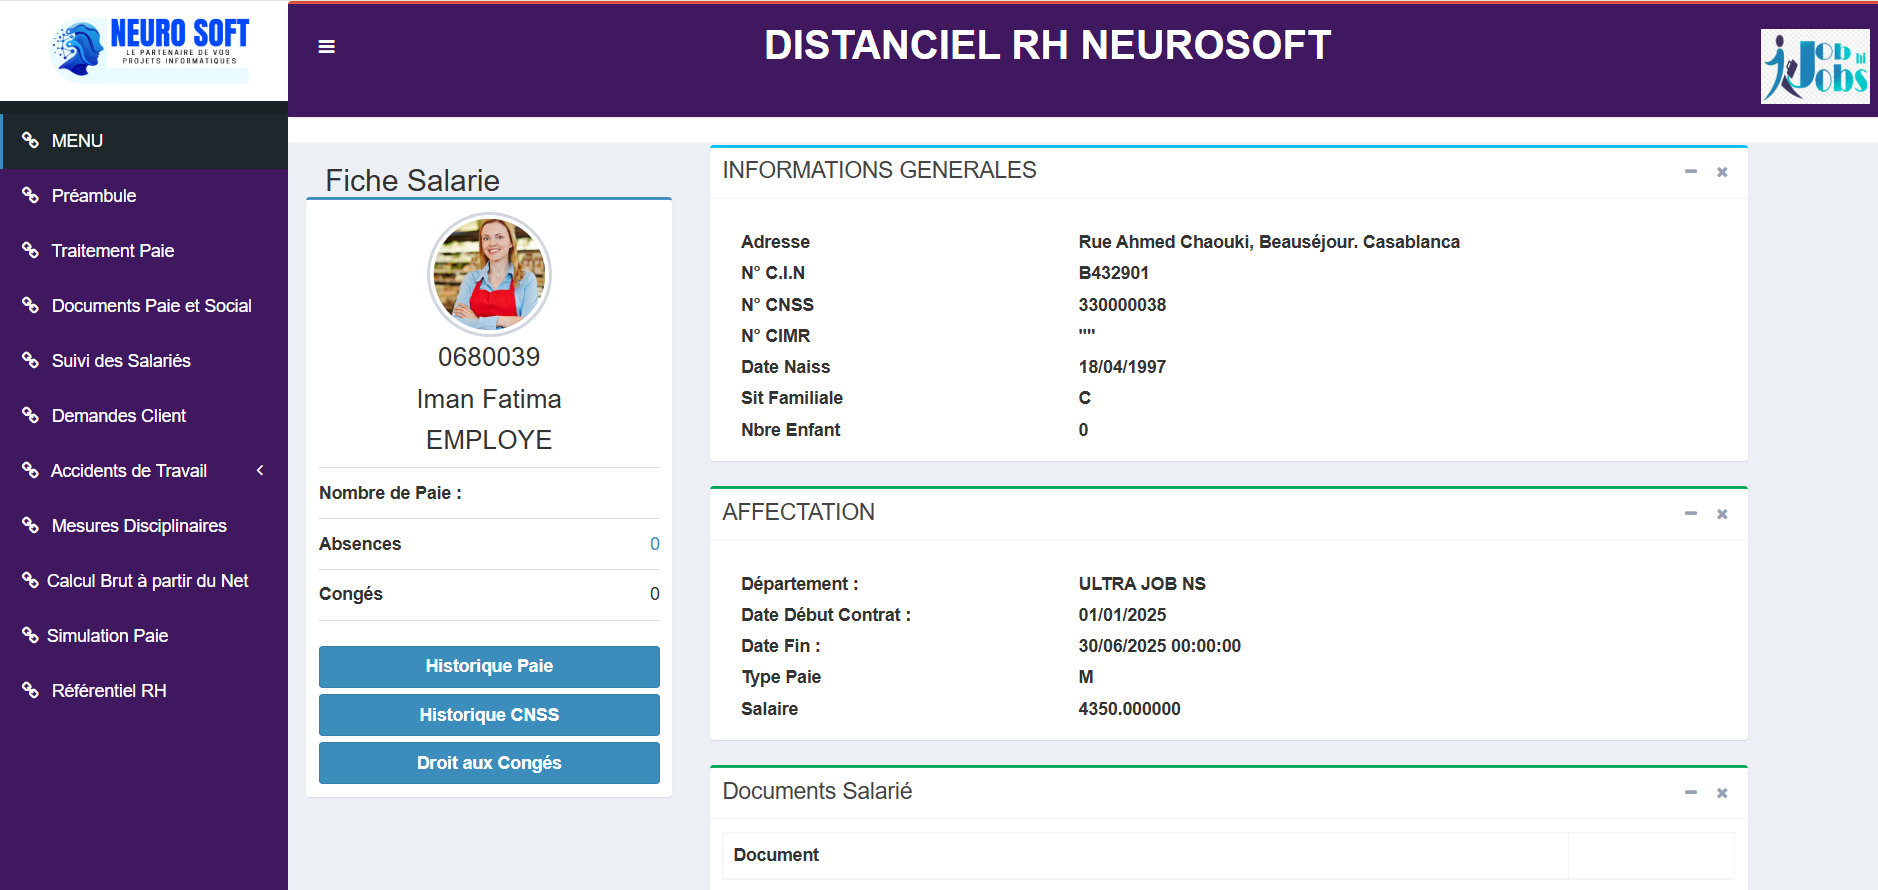Go to Mesures Disciplinaires
Screen dimensions: 1878x890
tap(144, 526)
